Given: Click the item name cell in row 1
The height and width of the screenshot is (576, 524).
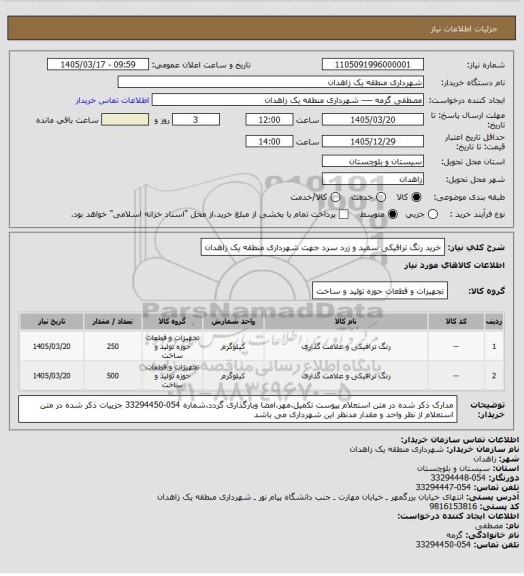Looking at the screenshot, I should (346, 346).
